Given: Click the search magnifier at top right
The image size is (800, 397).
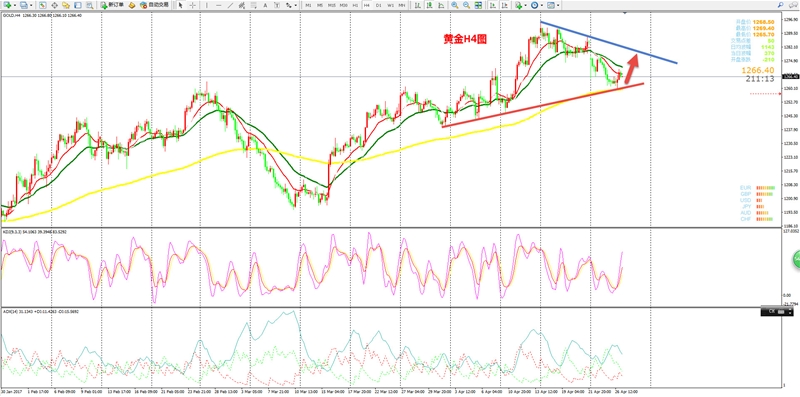Looking at the screenshot, I should [781, 5].
